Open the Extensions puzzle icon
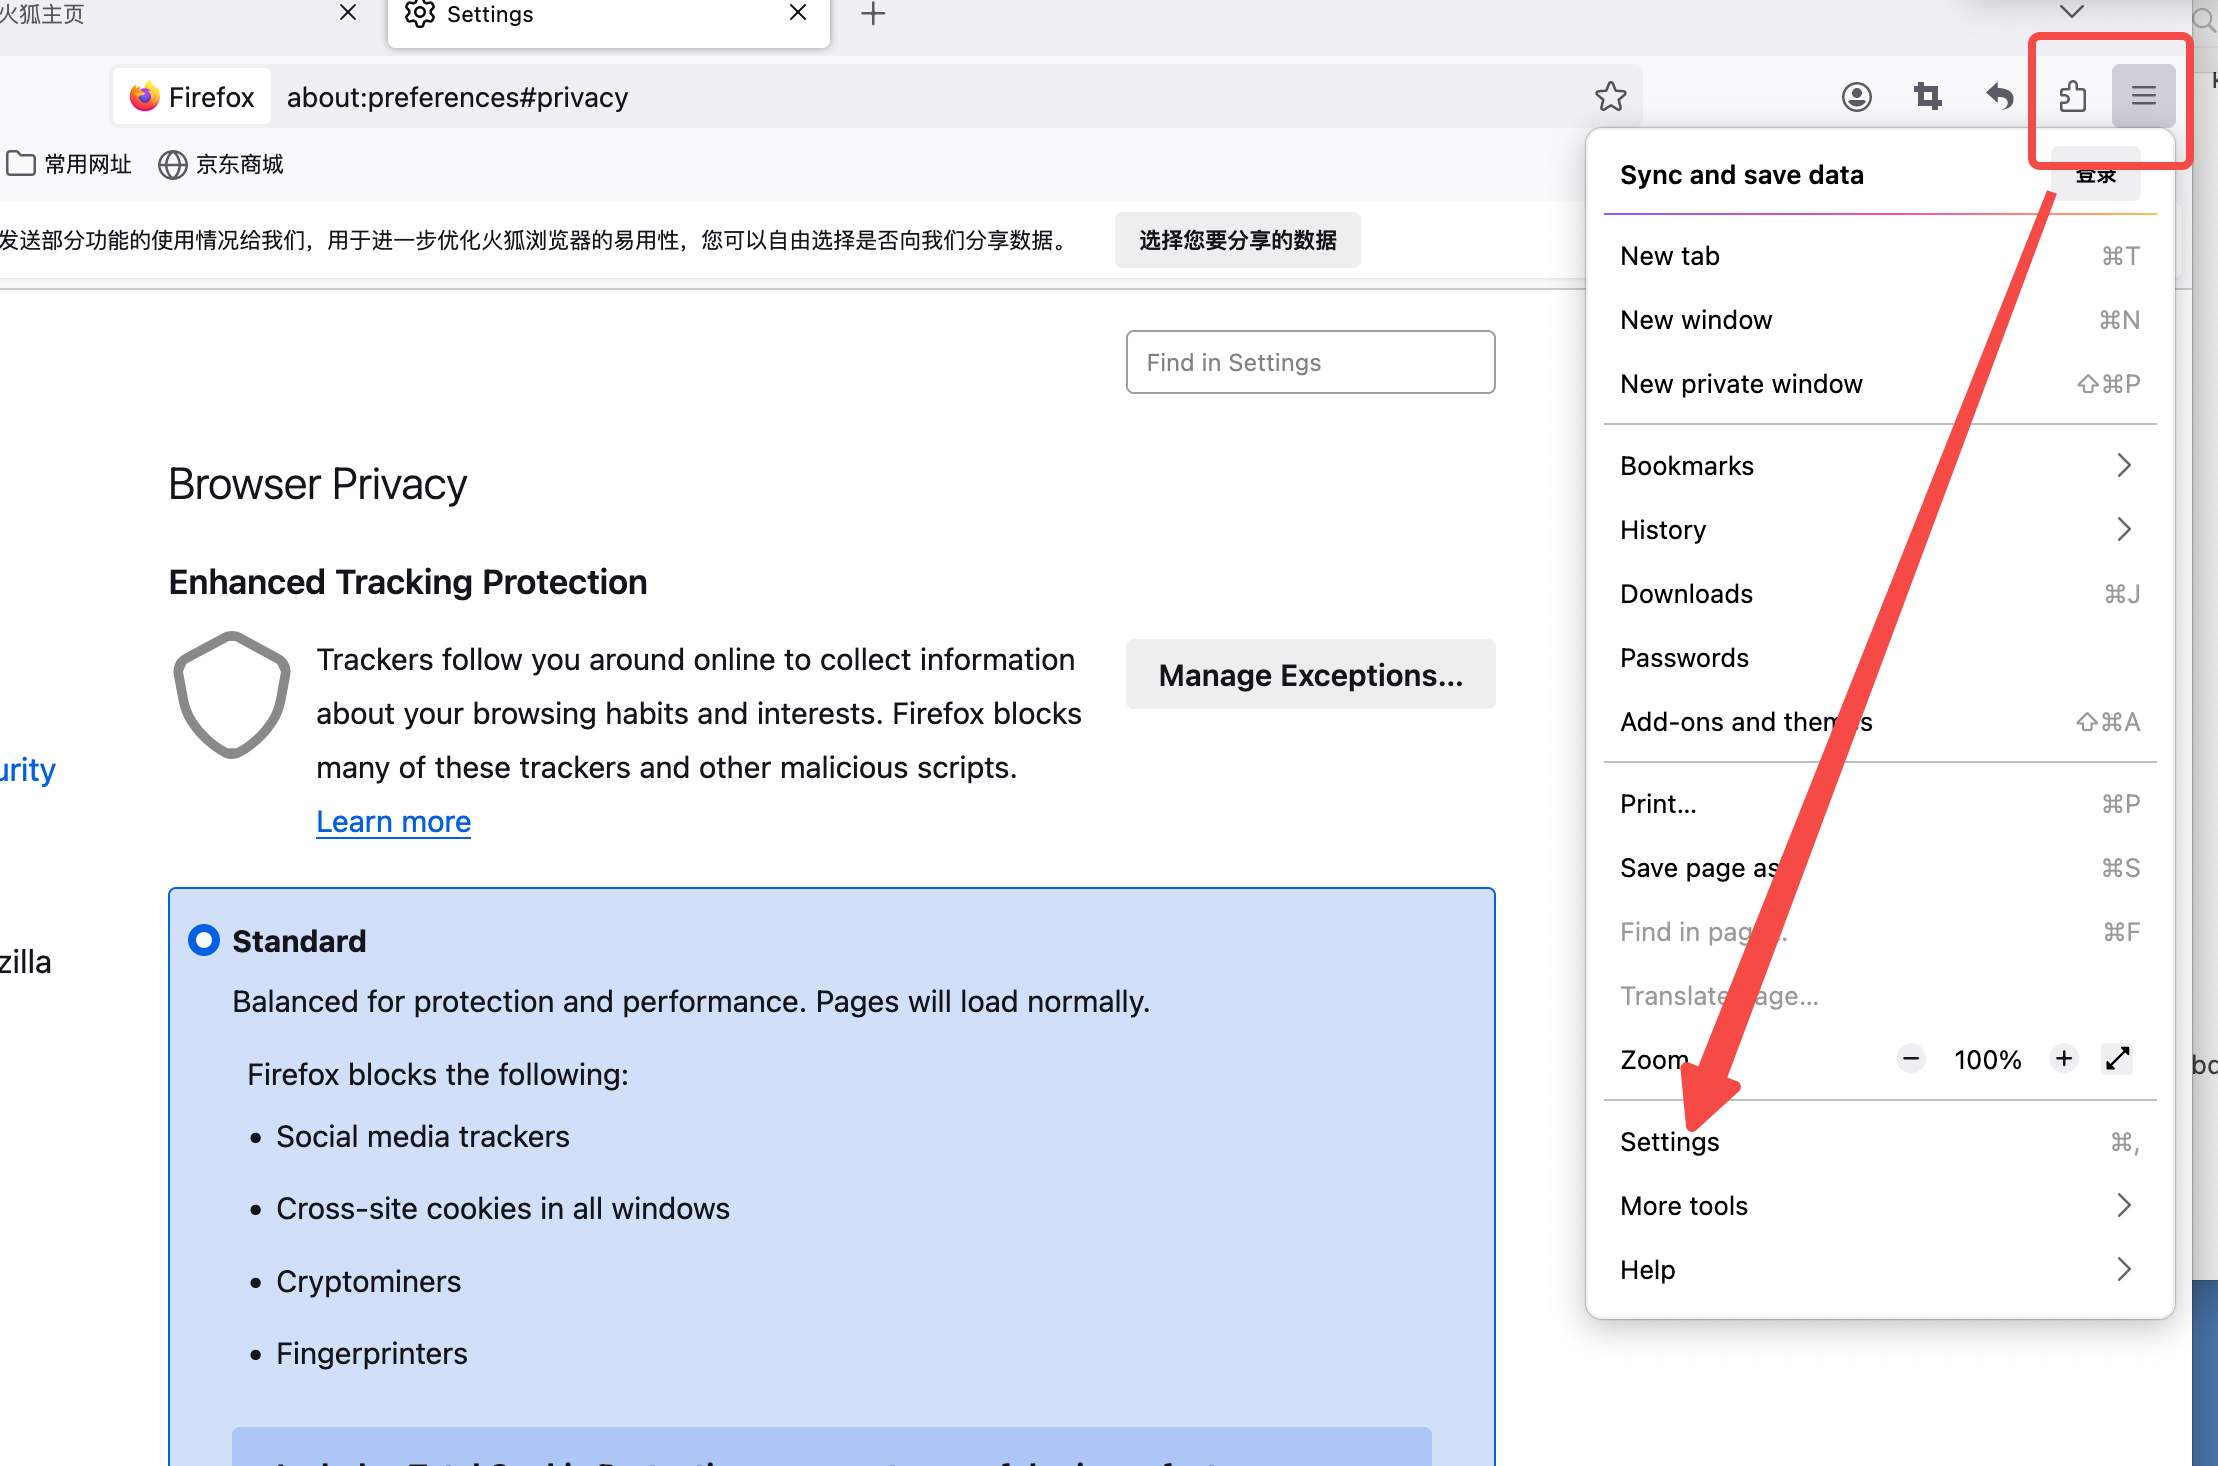This screenshot has width=2218, height=1466. 2072,97
